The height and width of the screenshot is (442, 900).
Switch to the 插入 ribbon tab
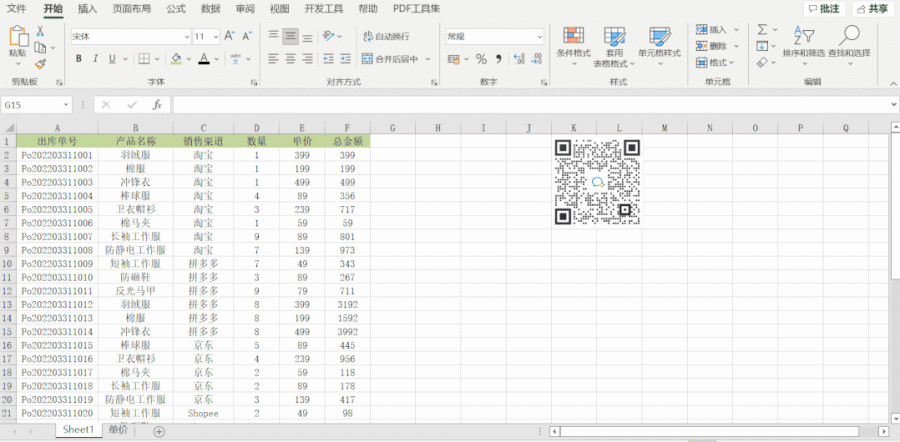[87, 9]
